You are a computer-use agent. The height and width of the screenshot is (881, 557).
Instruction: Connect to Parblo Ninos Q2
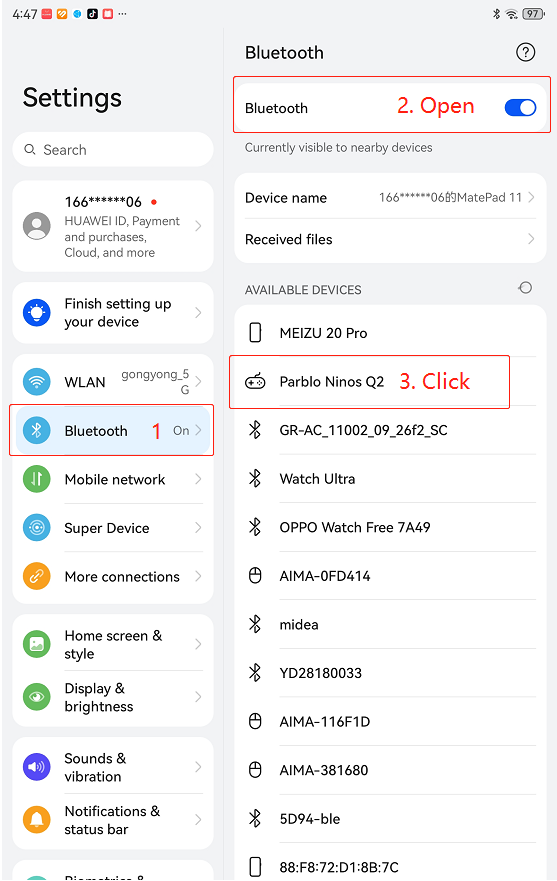(390, 382)
